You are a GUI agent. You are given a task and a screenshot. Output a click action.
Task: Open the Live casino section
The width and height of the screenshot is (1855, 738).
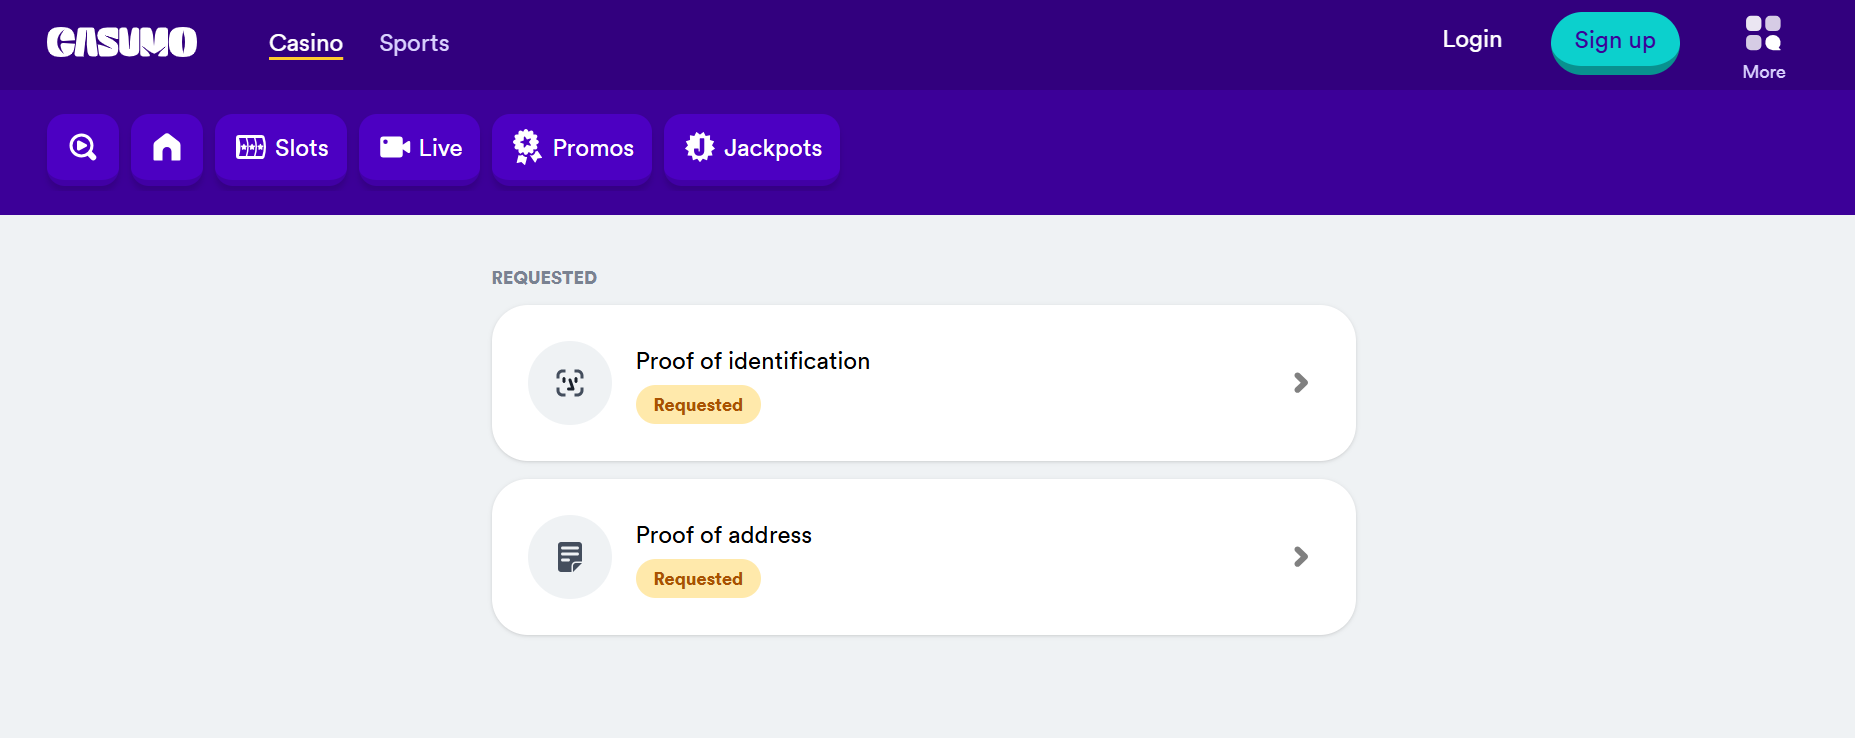pyautogui.click(x=419, y=148)
